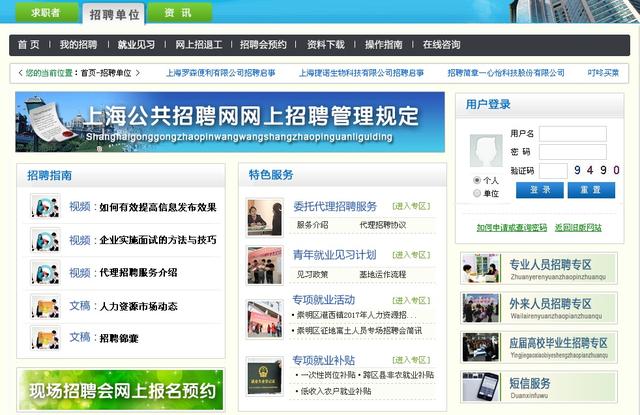The image size is (640, 415).
Task: Open 招聘简章—心怡科技股份有限公司 link
Action: tap(506, 73)
